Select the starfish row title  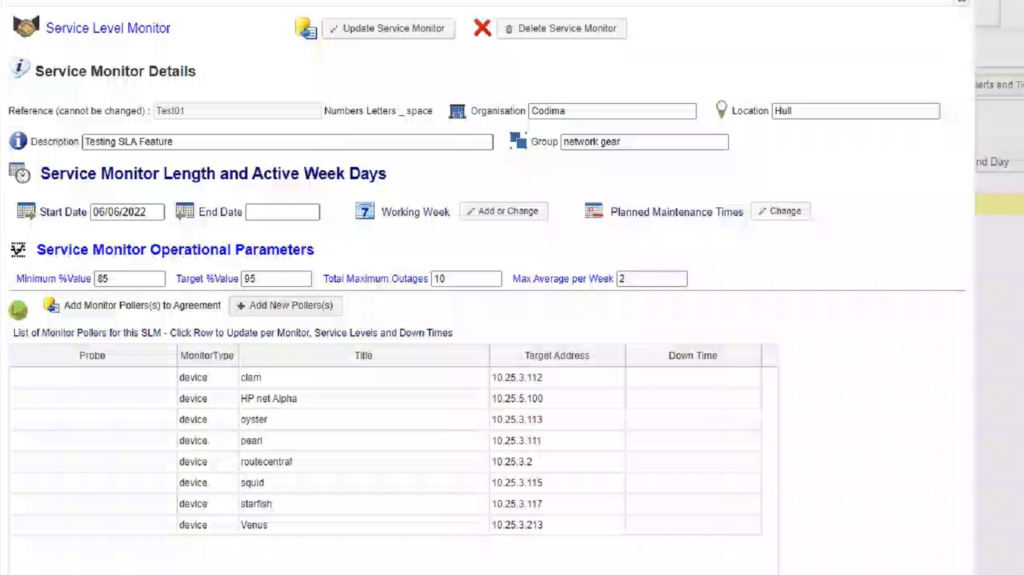click(256, 504)
